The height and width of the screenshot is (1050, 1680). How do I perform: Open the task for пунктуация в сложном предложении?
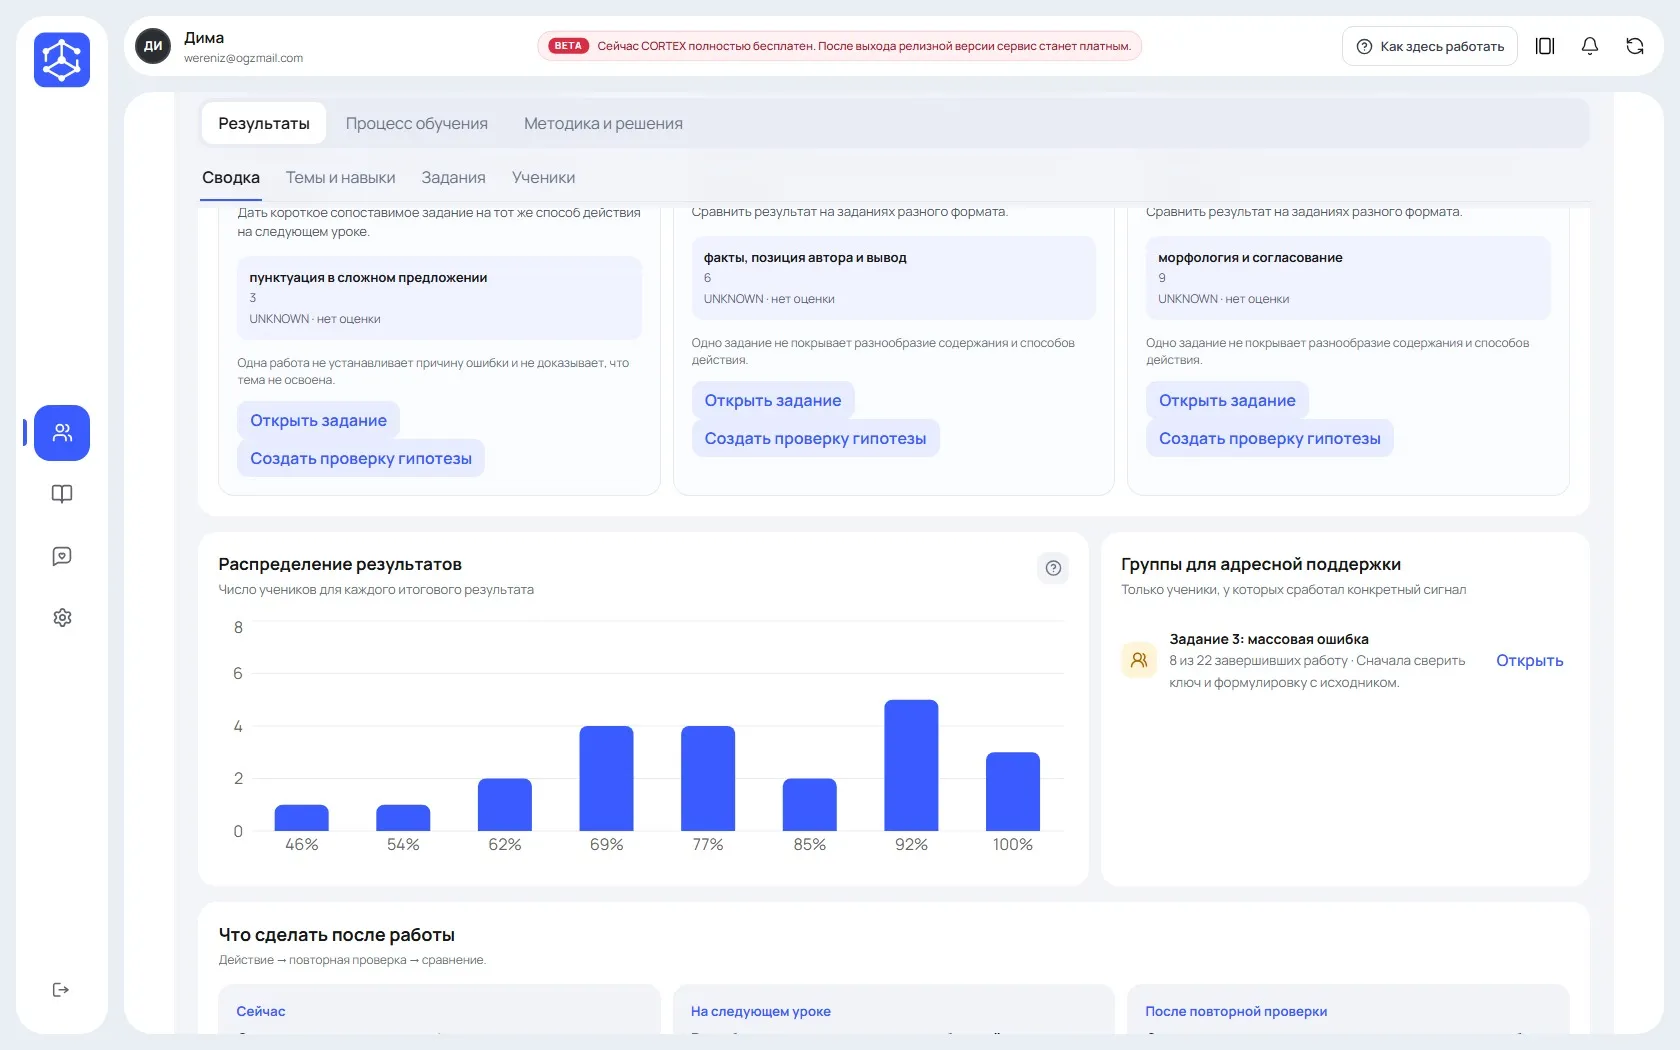tap(318, 420)
